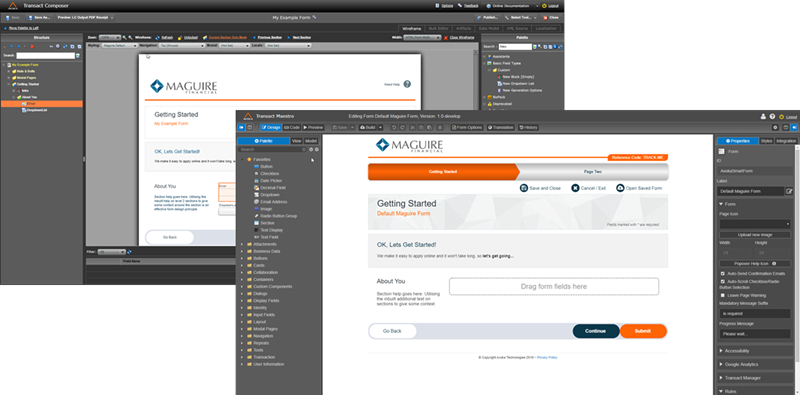Select the Model tab in Maestro
This screenshot has height=395, width=800.
(x=311, y=141)
